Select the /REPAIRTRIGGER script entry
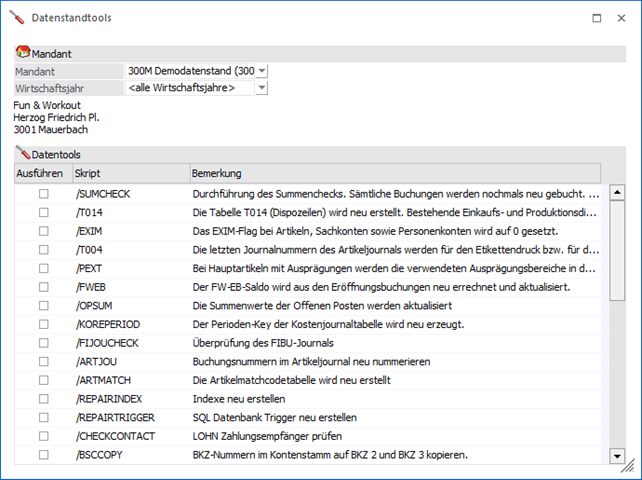Screen dimensions: 642x480 point(115,418)
